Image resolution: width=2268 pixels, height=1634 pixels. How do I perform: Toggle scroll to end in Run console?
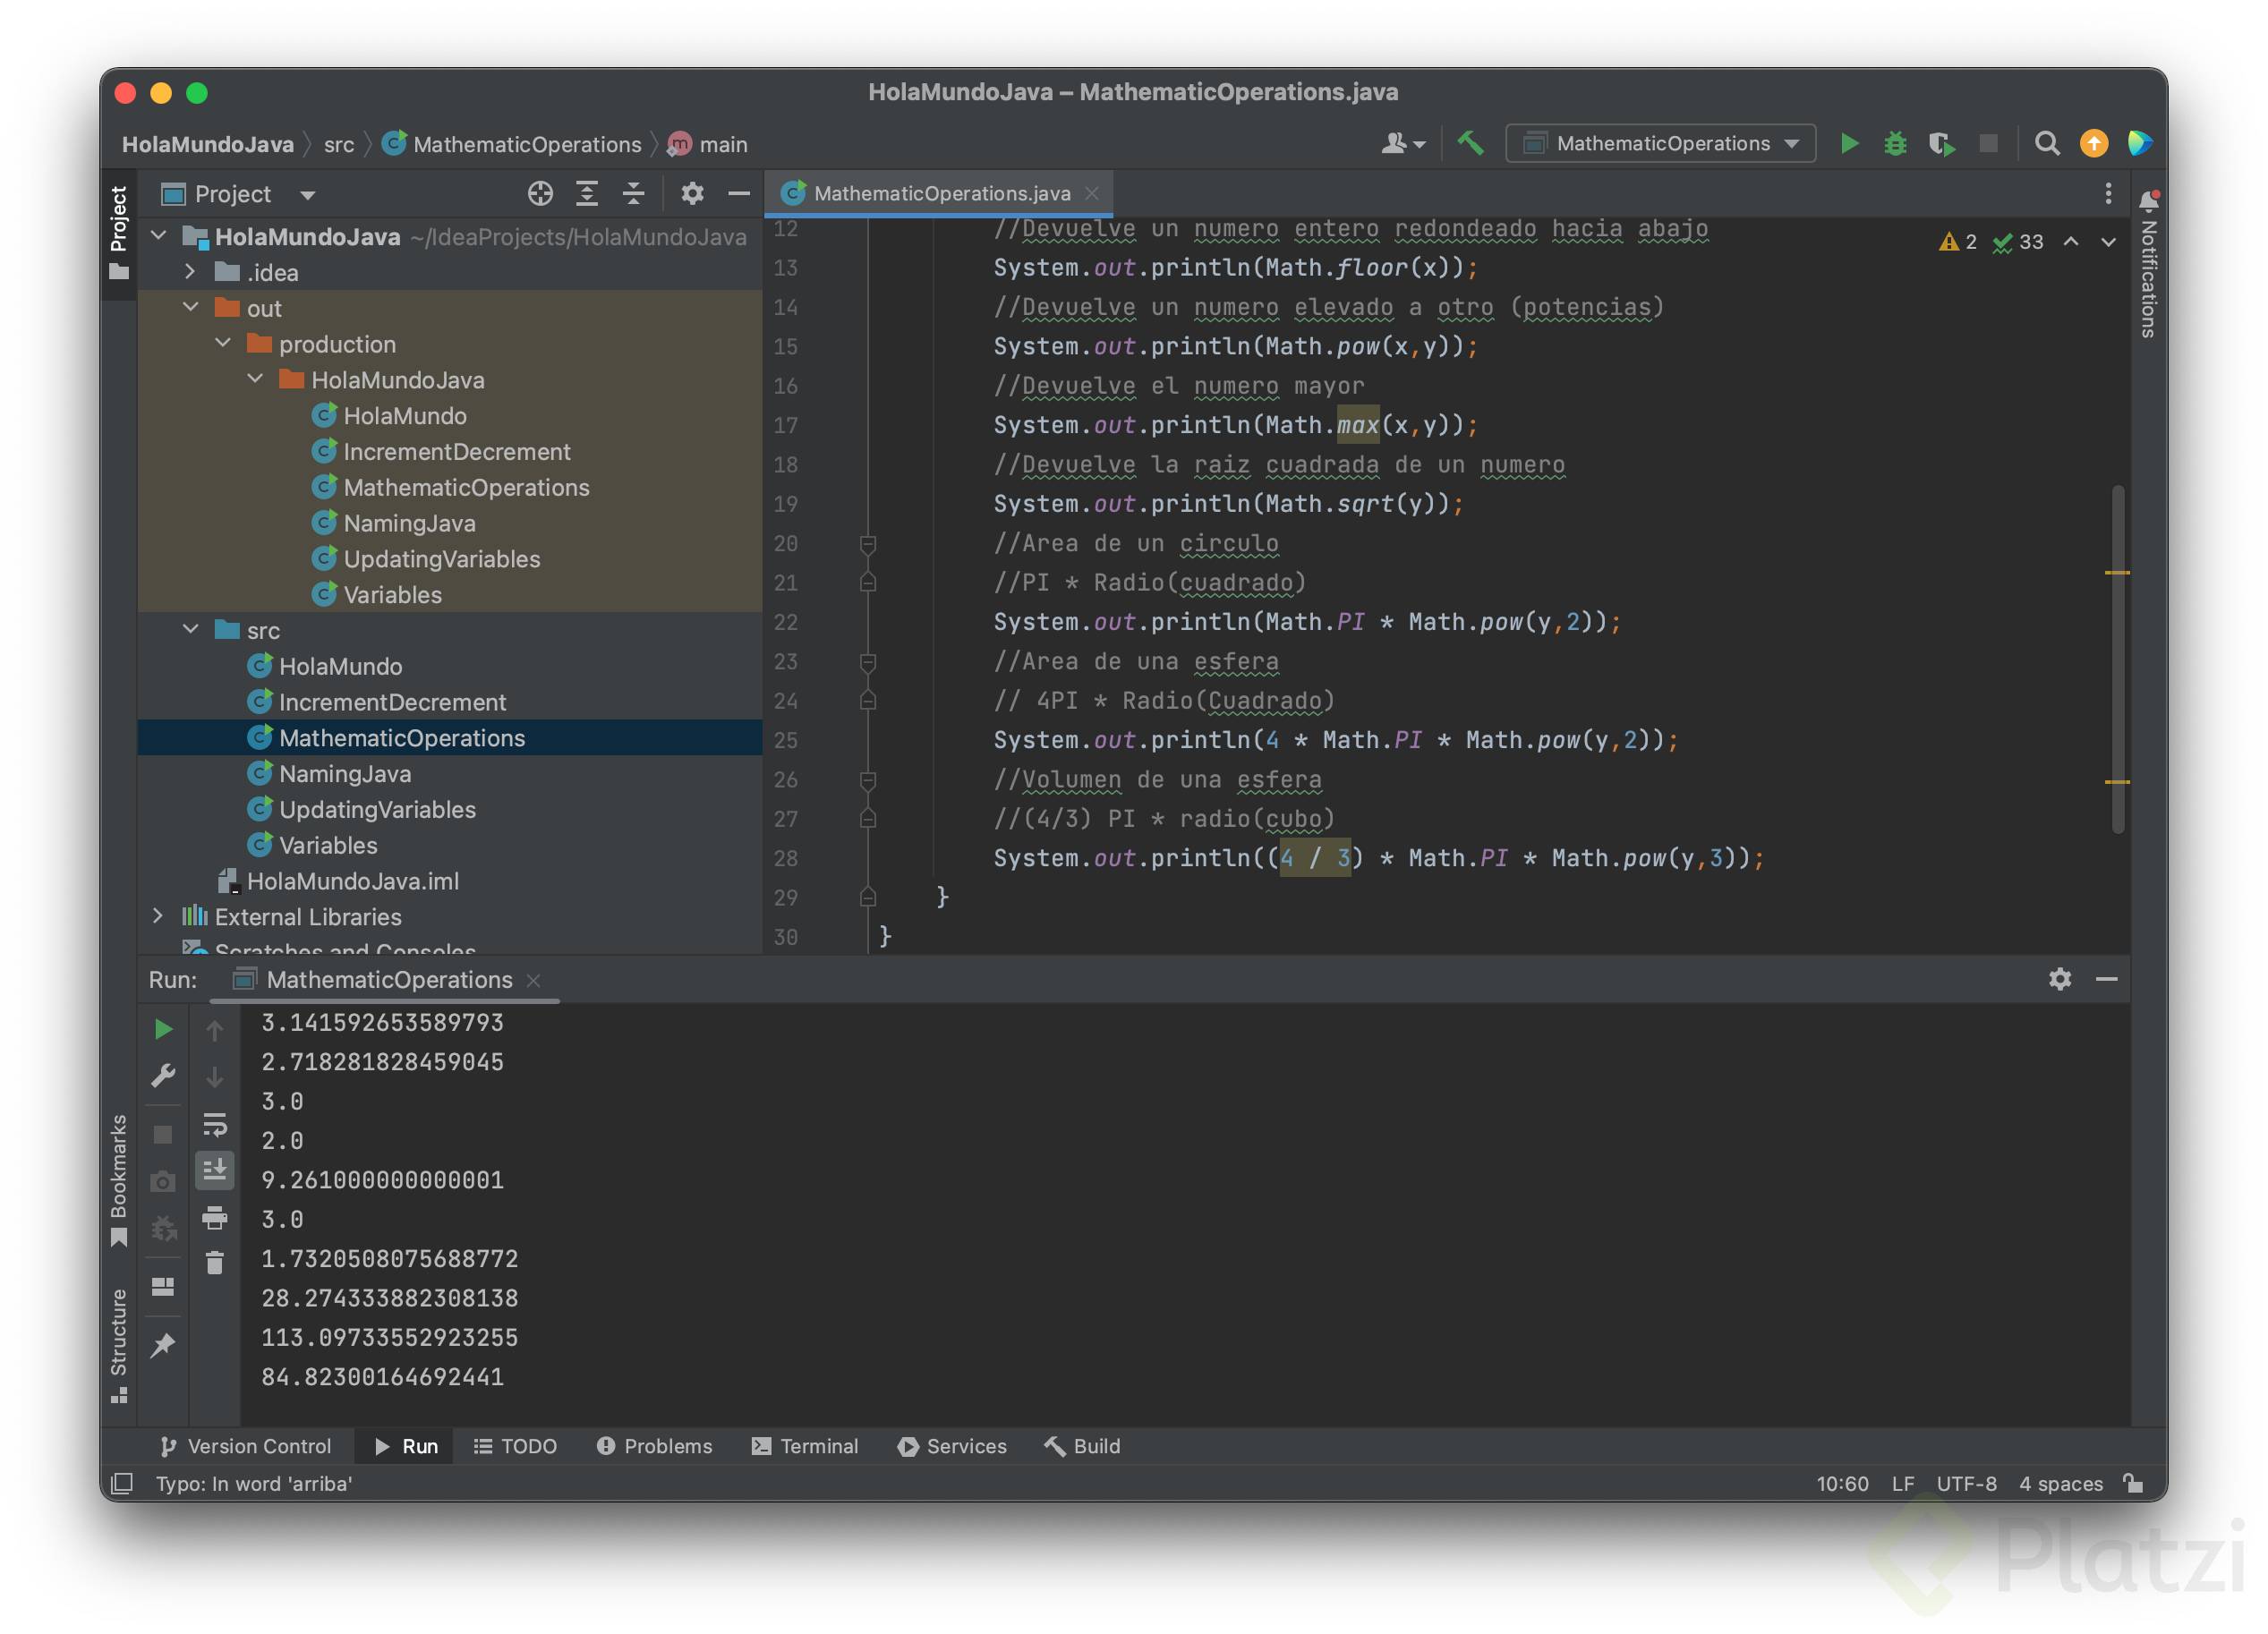(x=215, y=1169)
